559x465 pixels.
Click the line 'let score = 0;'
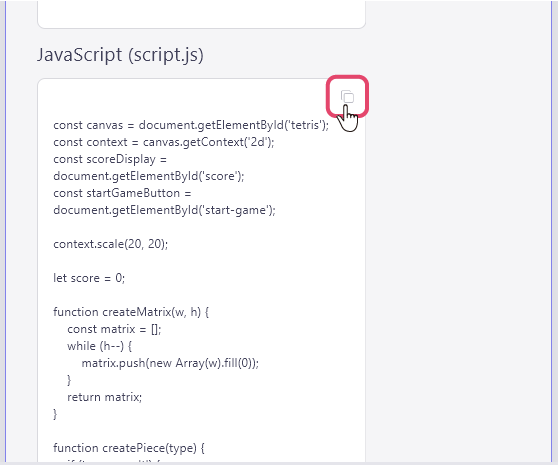[x=89, y=278]
